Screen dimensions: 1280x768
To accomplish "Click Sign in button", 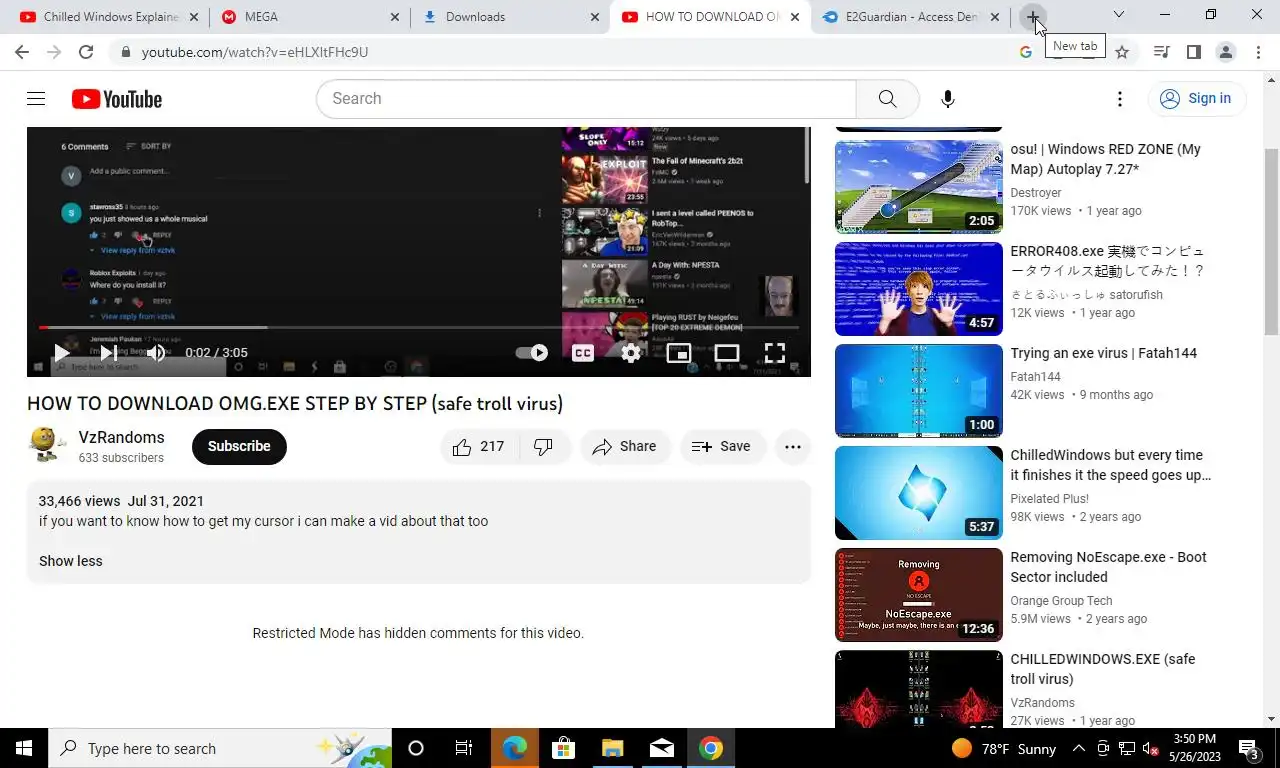I will [x=1196, y=98].
